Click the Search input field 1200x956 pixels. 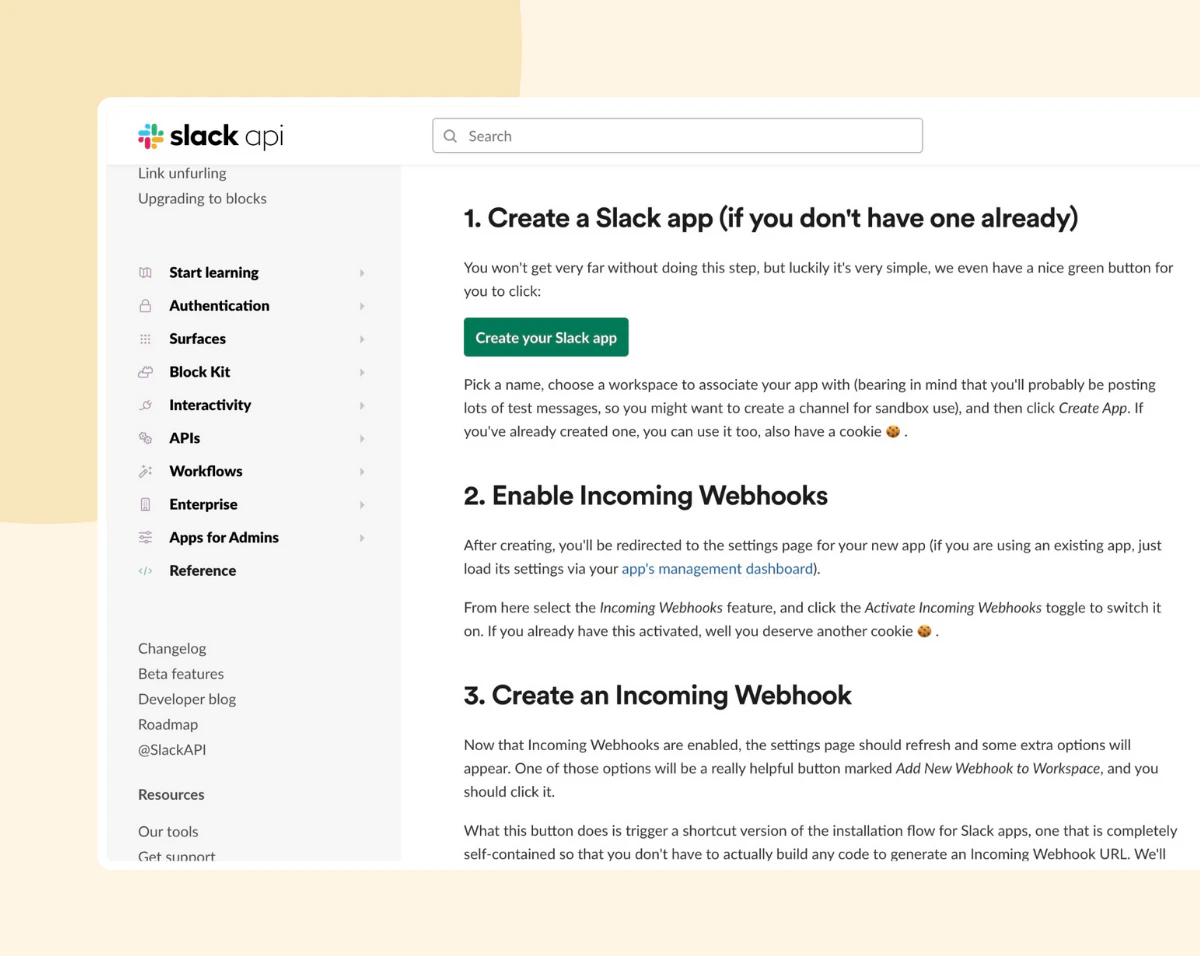pyautogui.click(x=677, y=135)
